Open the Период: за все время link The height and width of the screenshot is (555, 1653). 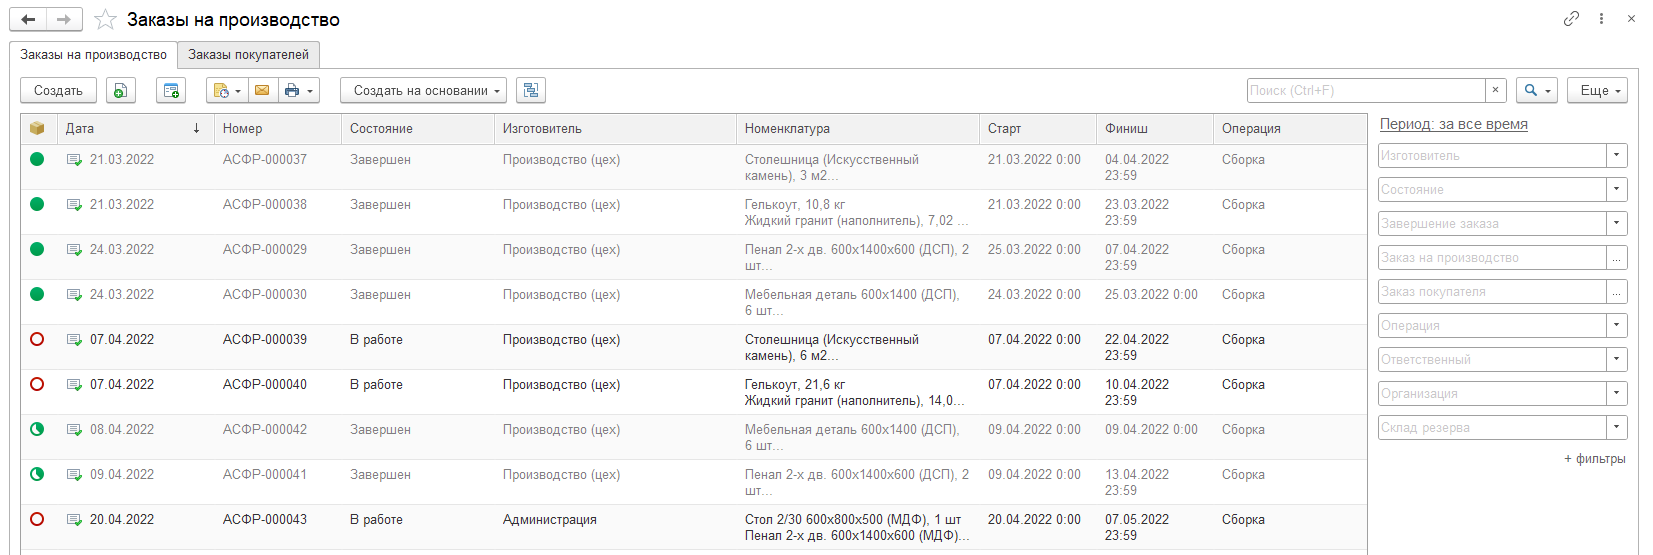1453,124
